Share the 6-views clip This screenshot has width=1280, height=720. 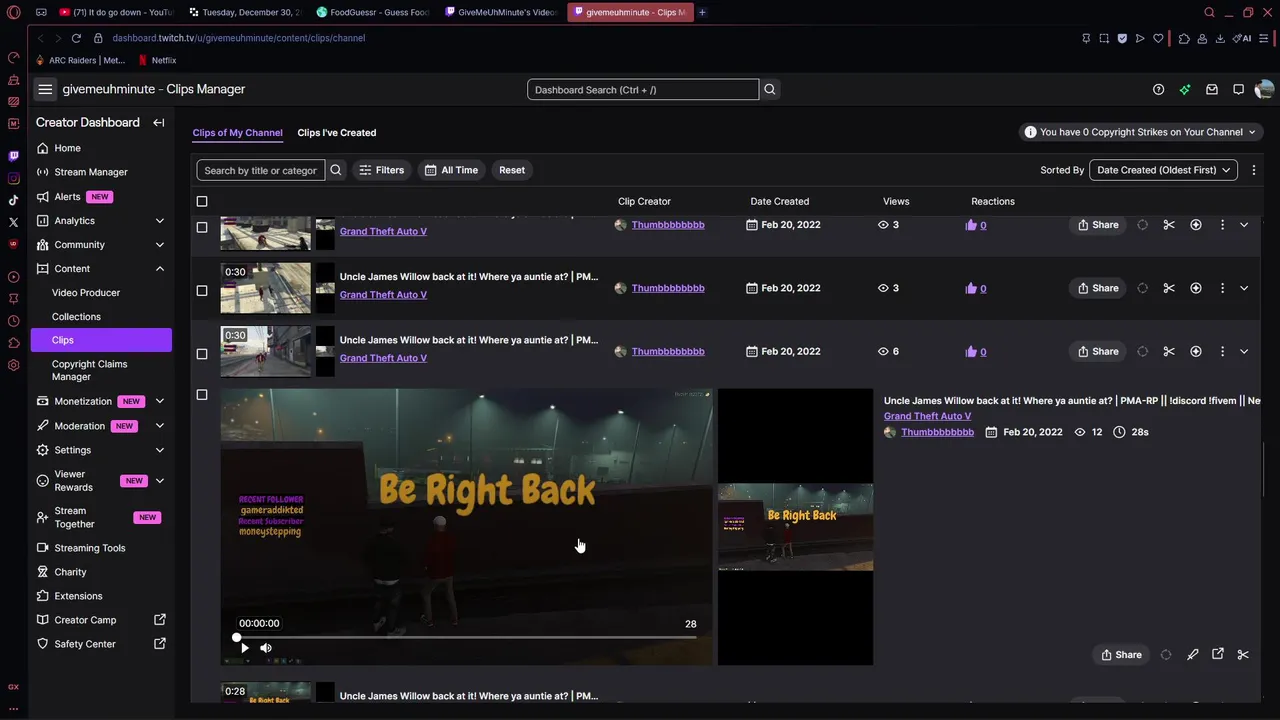point(1098,351)
